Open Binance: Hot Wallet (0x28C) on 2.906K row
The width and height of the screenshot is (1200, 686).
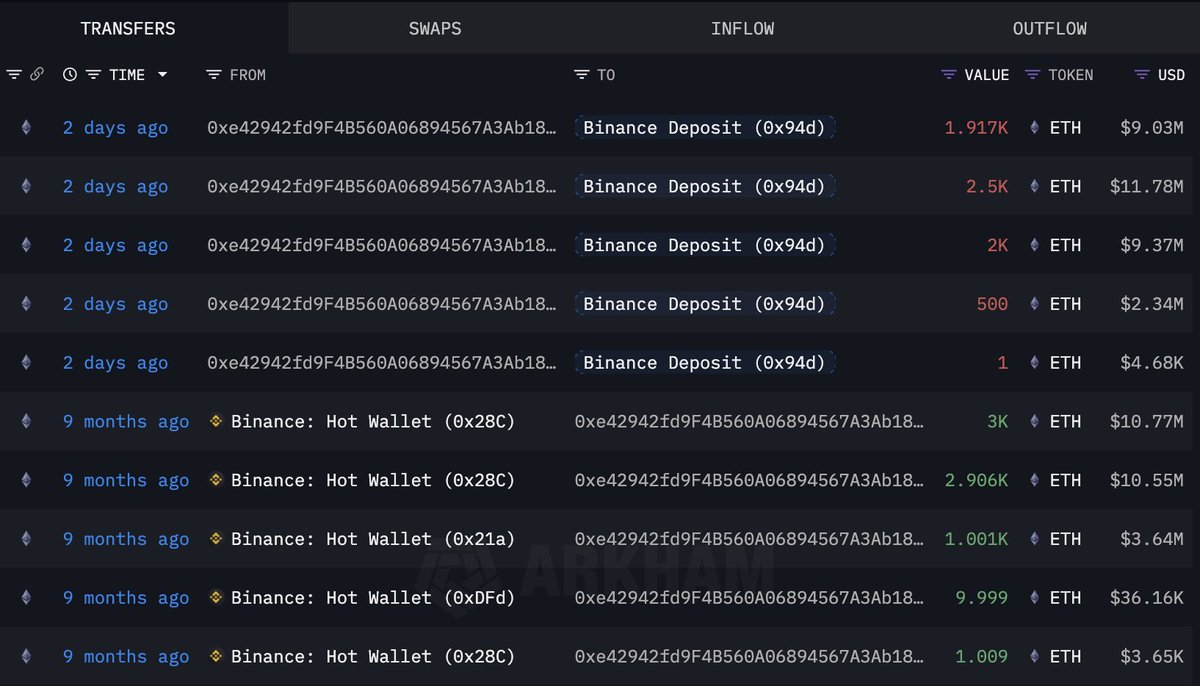[373, 480]
